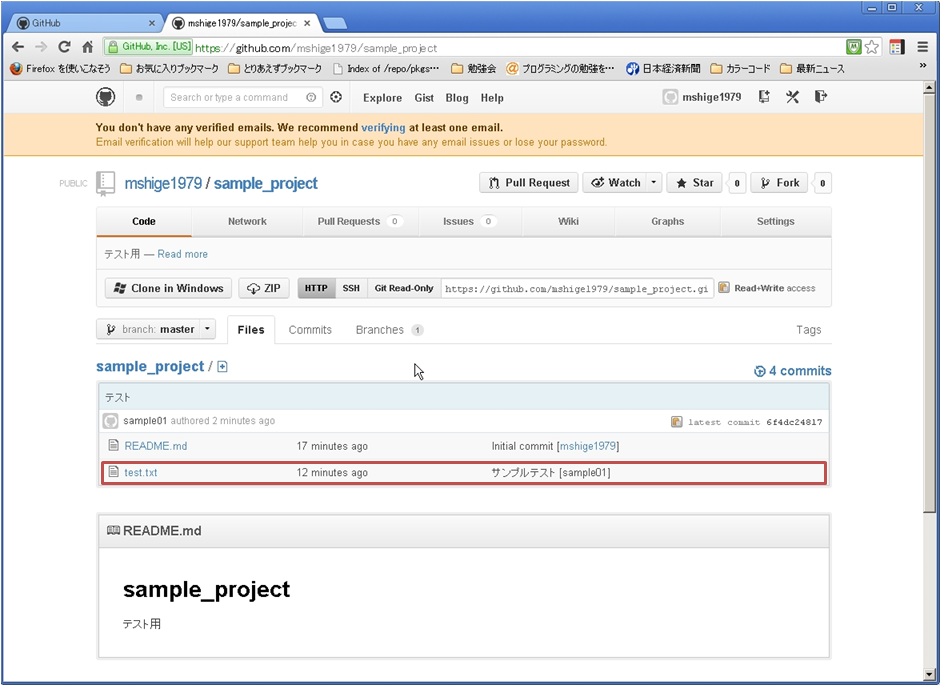The width and height of the screenshot is (946, 689).
Task: Select Git Read-Only clone protocol
Action: 404,288
